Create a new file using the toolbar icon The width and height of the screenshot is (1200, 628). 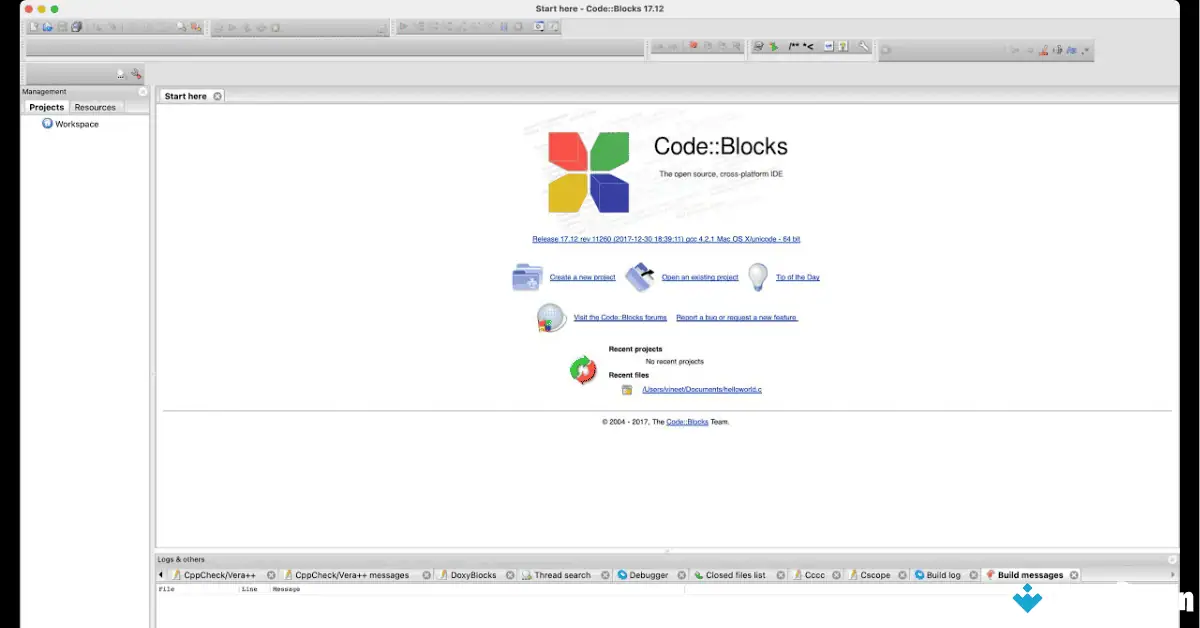(x=31, y=27)
